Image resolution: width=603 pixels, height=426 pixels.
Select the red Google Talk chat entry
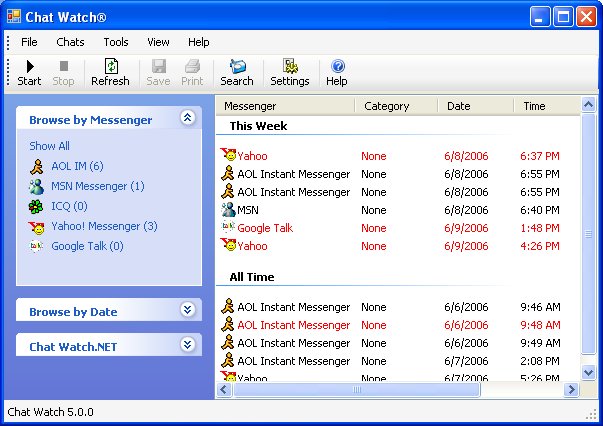pyautogui.click(x=265, y=228)
